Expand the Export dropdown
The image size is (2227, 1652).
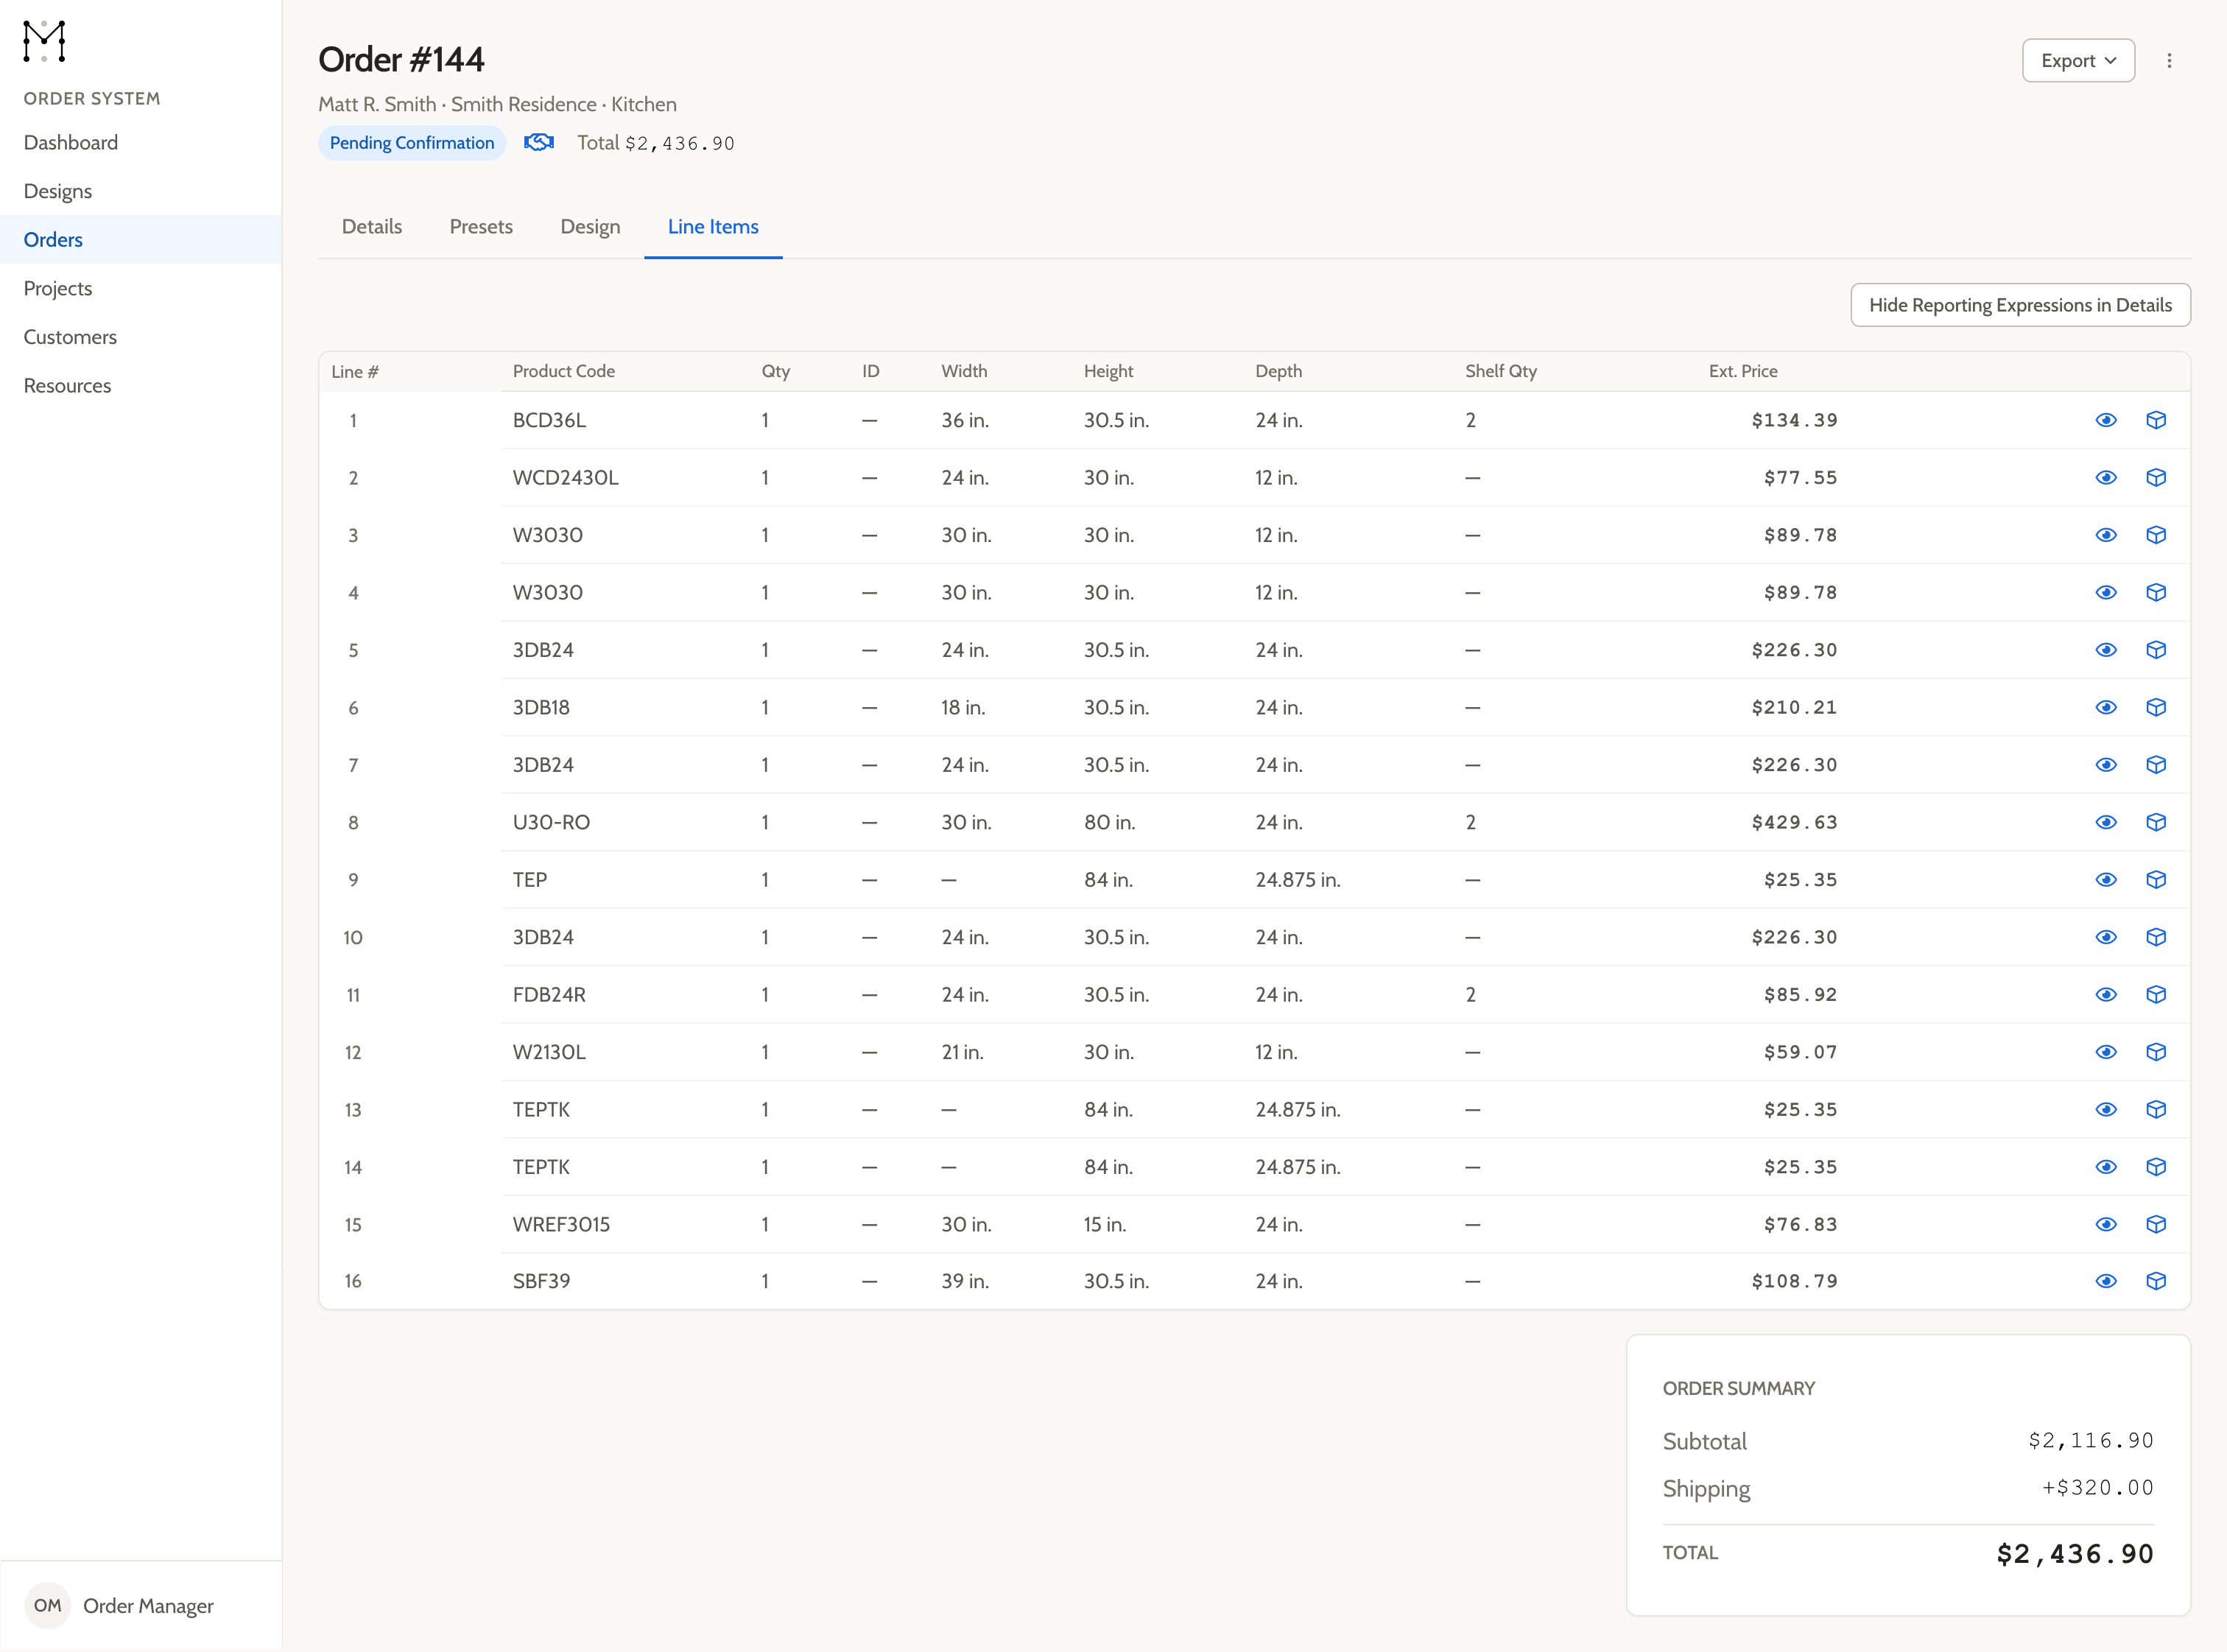(x=2078, y=61)
